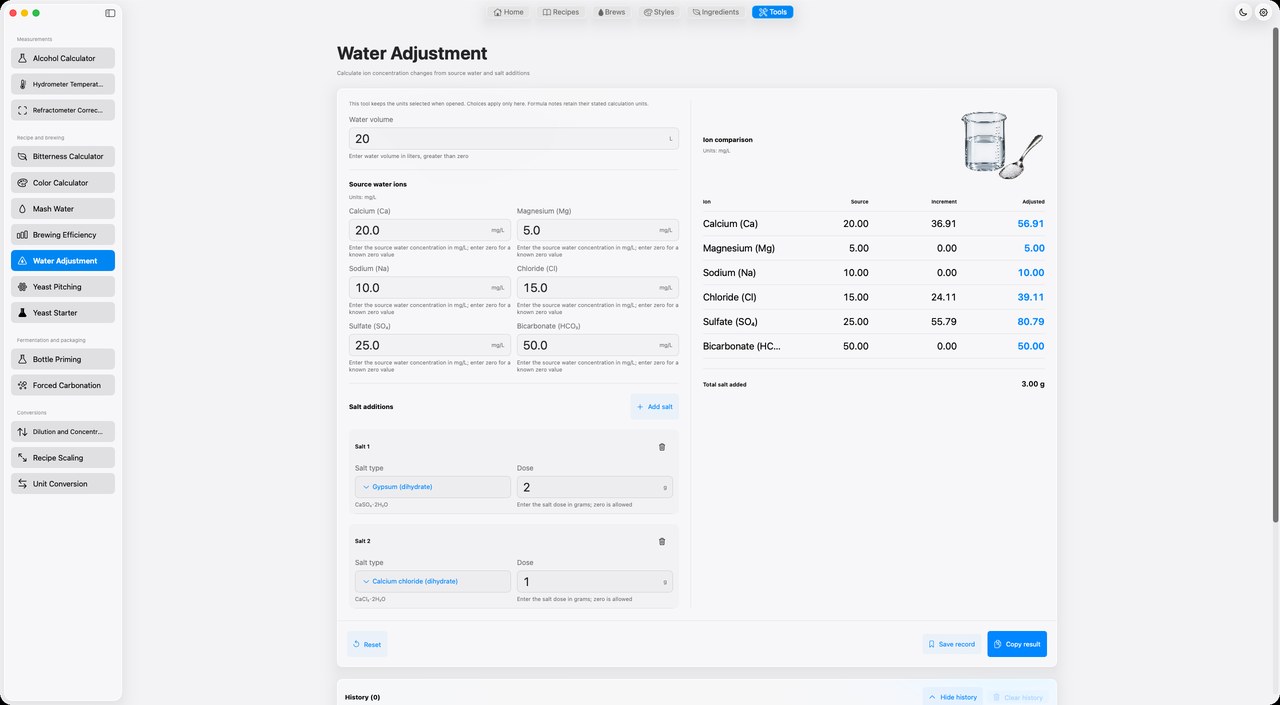Copy the result to clipboard
This screenshot has height=705, width=1280.
(1017, 644)
